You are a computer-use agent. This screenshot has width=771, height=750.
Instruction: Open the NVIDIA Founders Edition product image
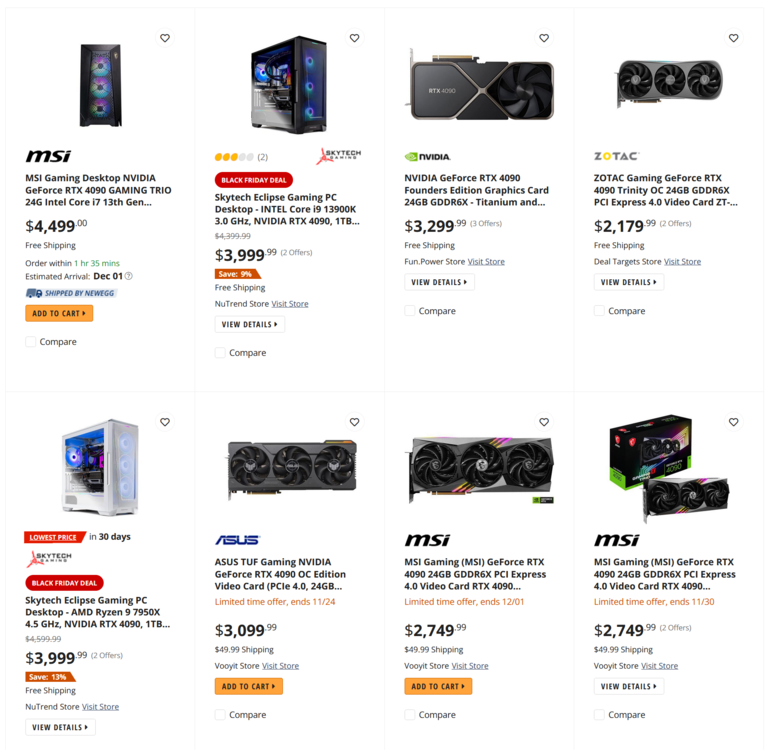479,83
